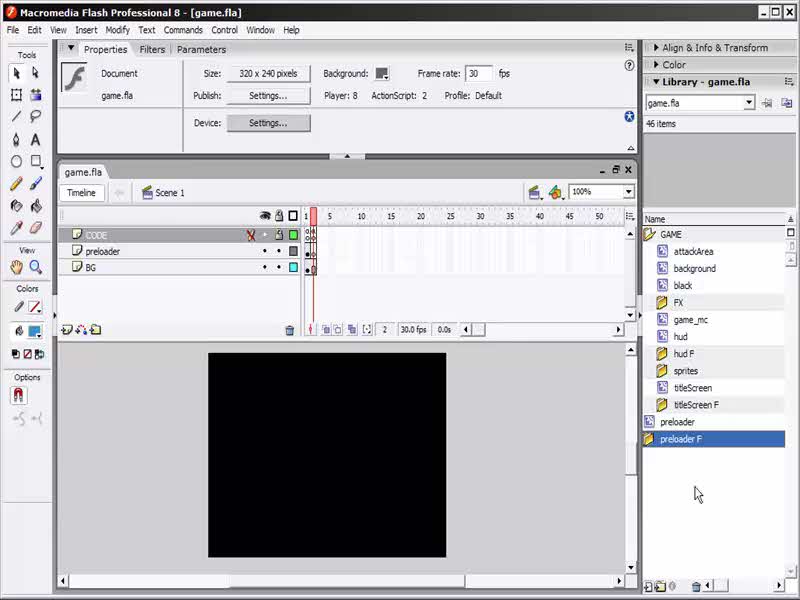
Task: Click the delete layer trash icon
Action: [x=290, y=330]
